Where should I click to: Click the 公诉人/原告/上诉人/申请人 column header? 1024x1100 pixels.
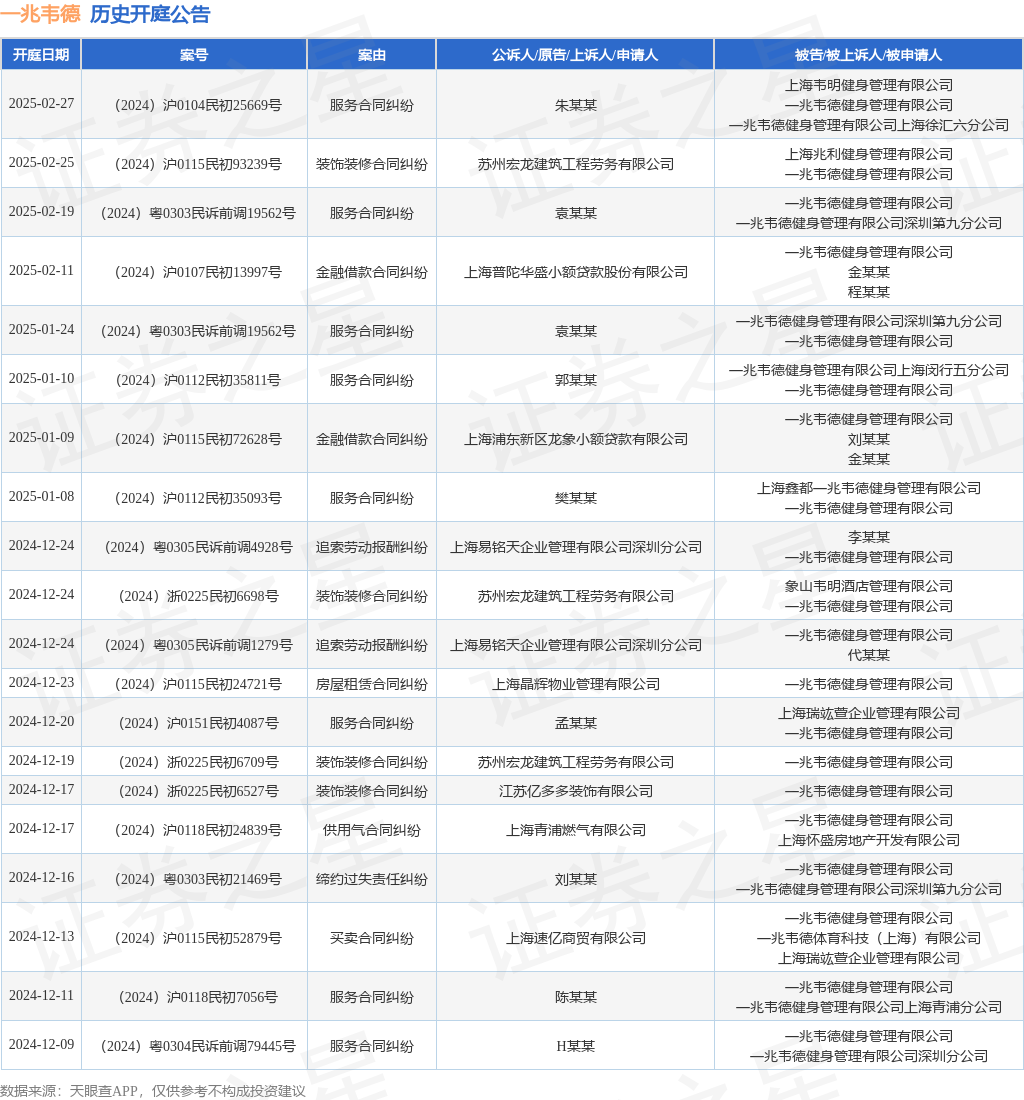[575, 55]
